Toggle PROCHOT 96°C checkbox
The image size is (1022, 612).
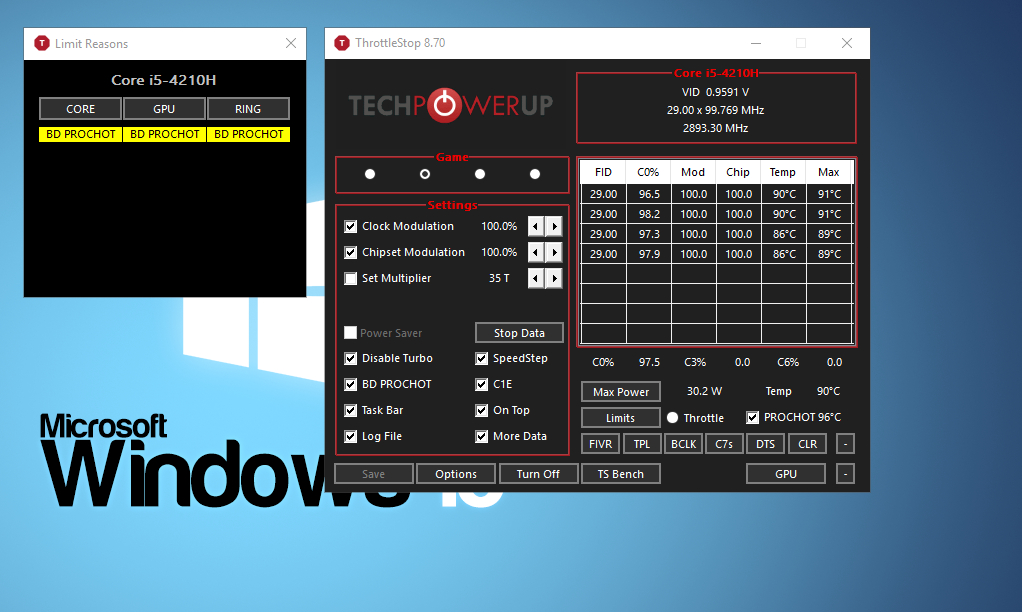753,417
